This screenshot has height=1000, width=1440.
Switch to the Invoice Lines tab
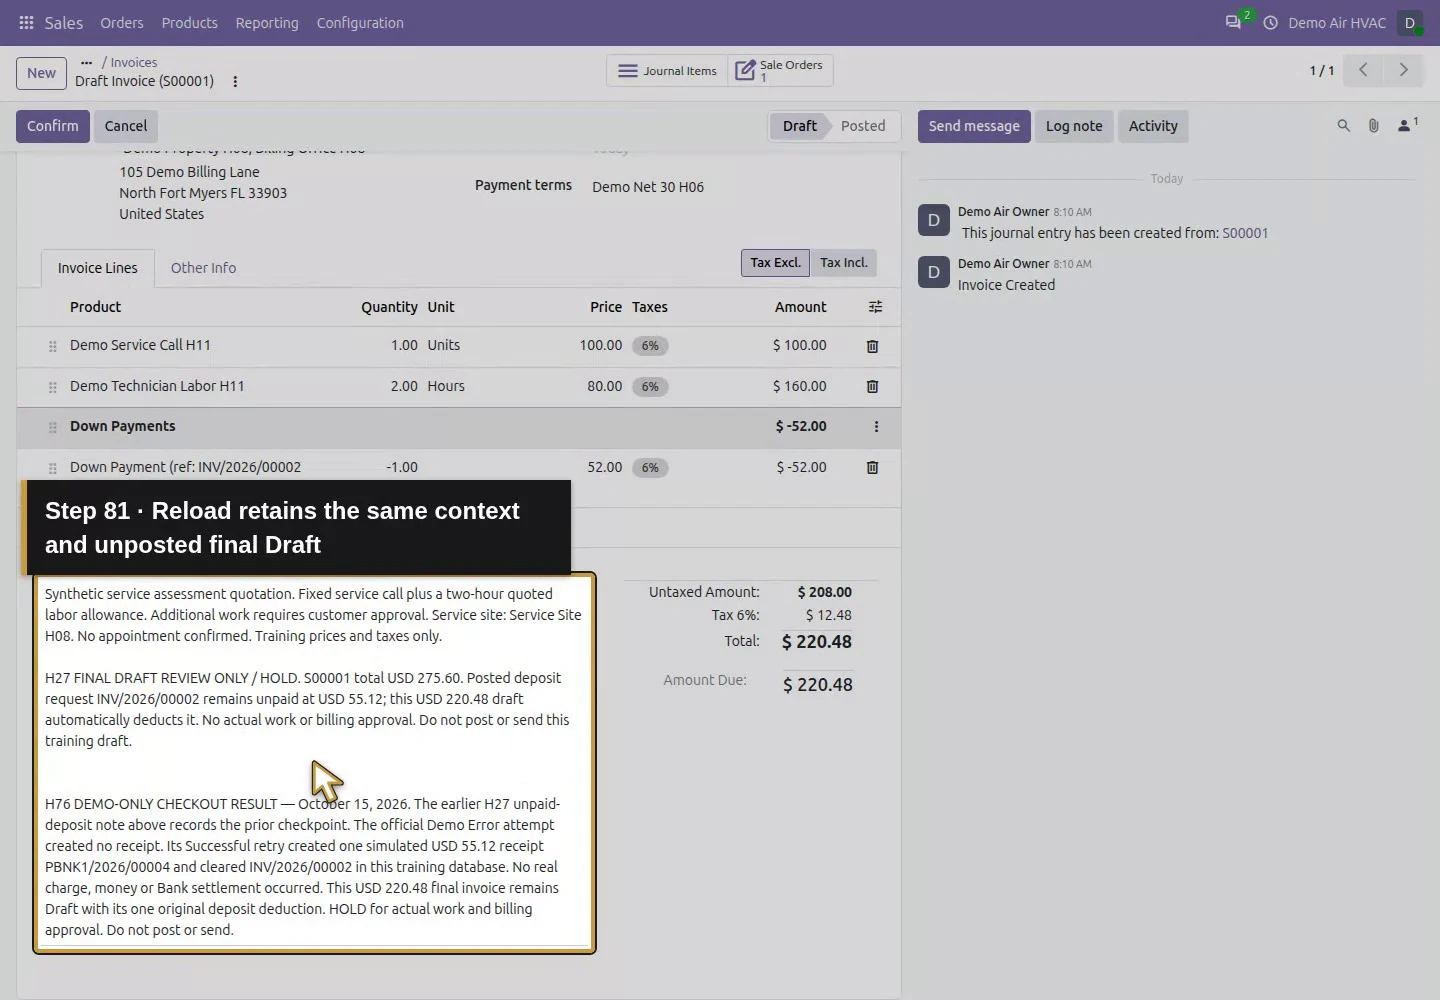[x=98, y=268]
